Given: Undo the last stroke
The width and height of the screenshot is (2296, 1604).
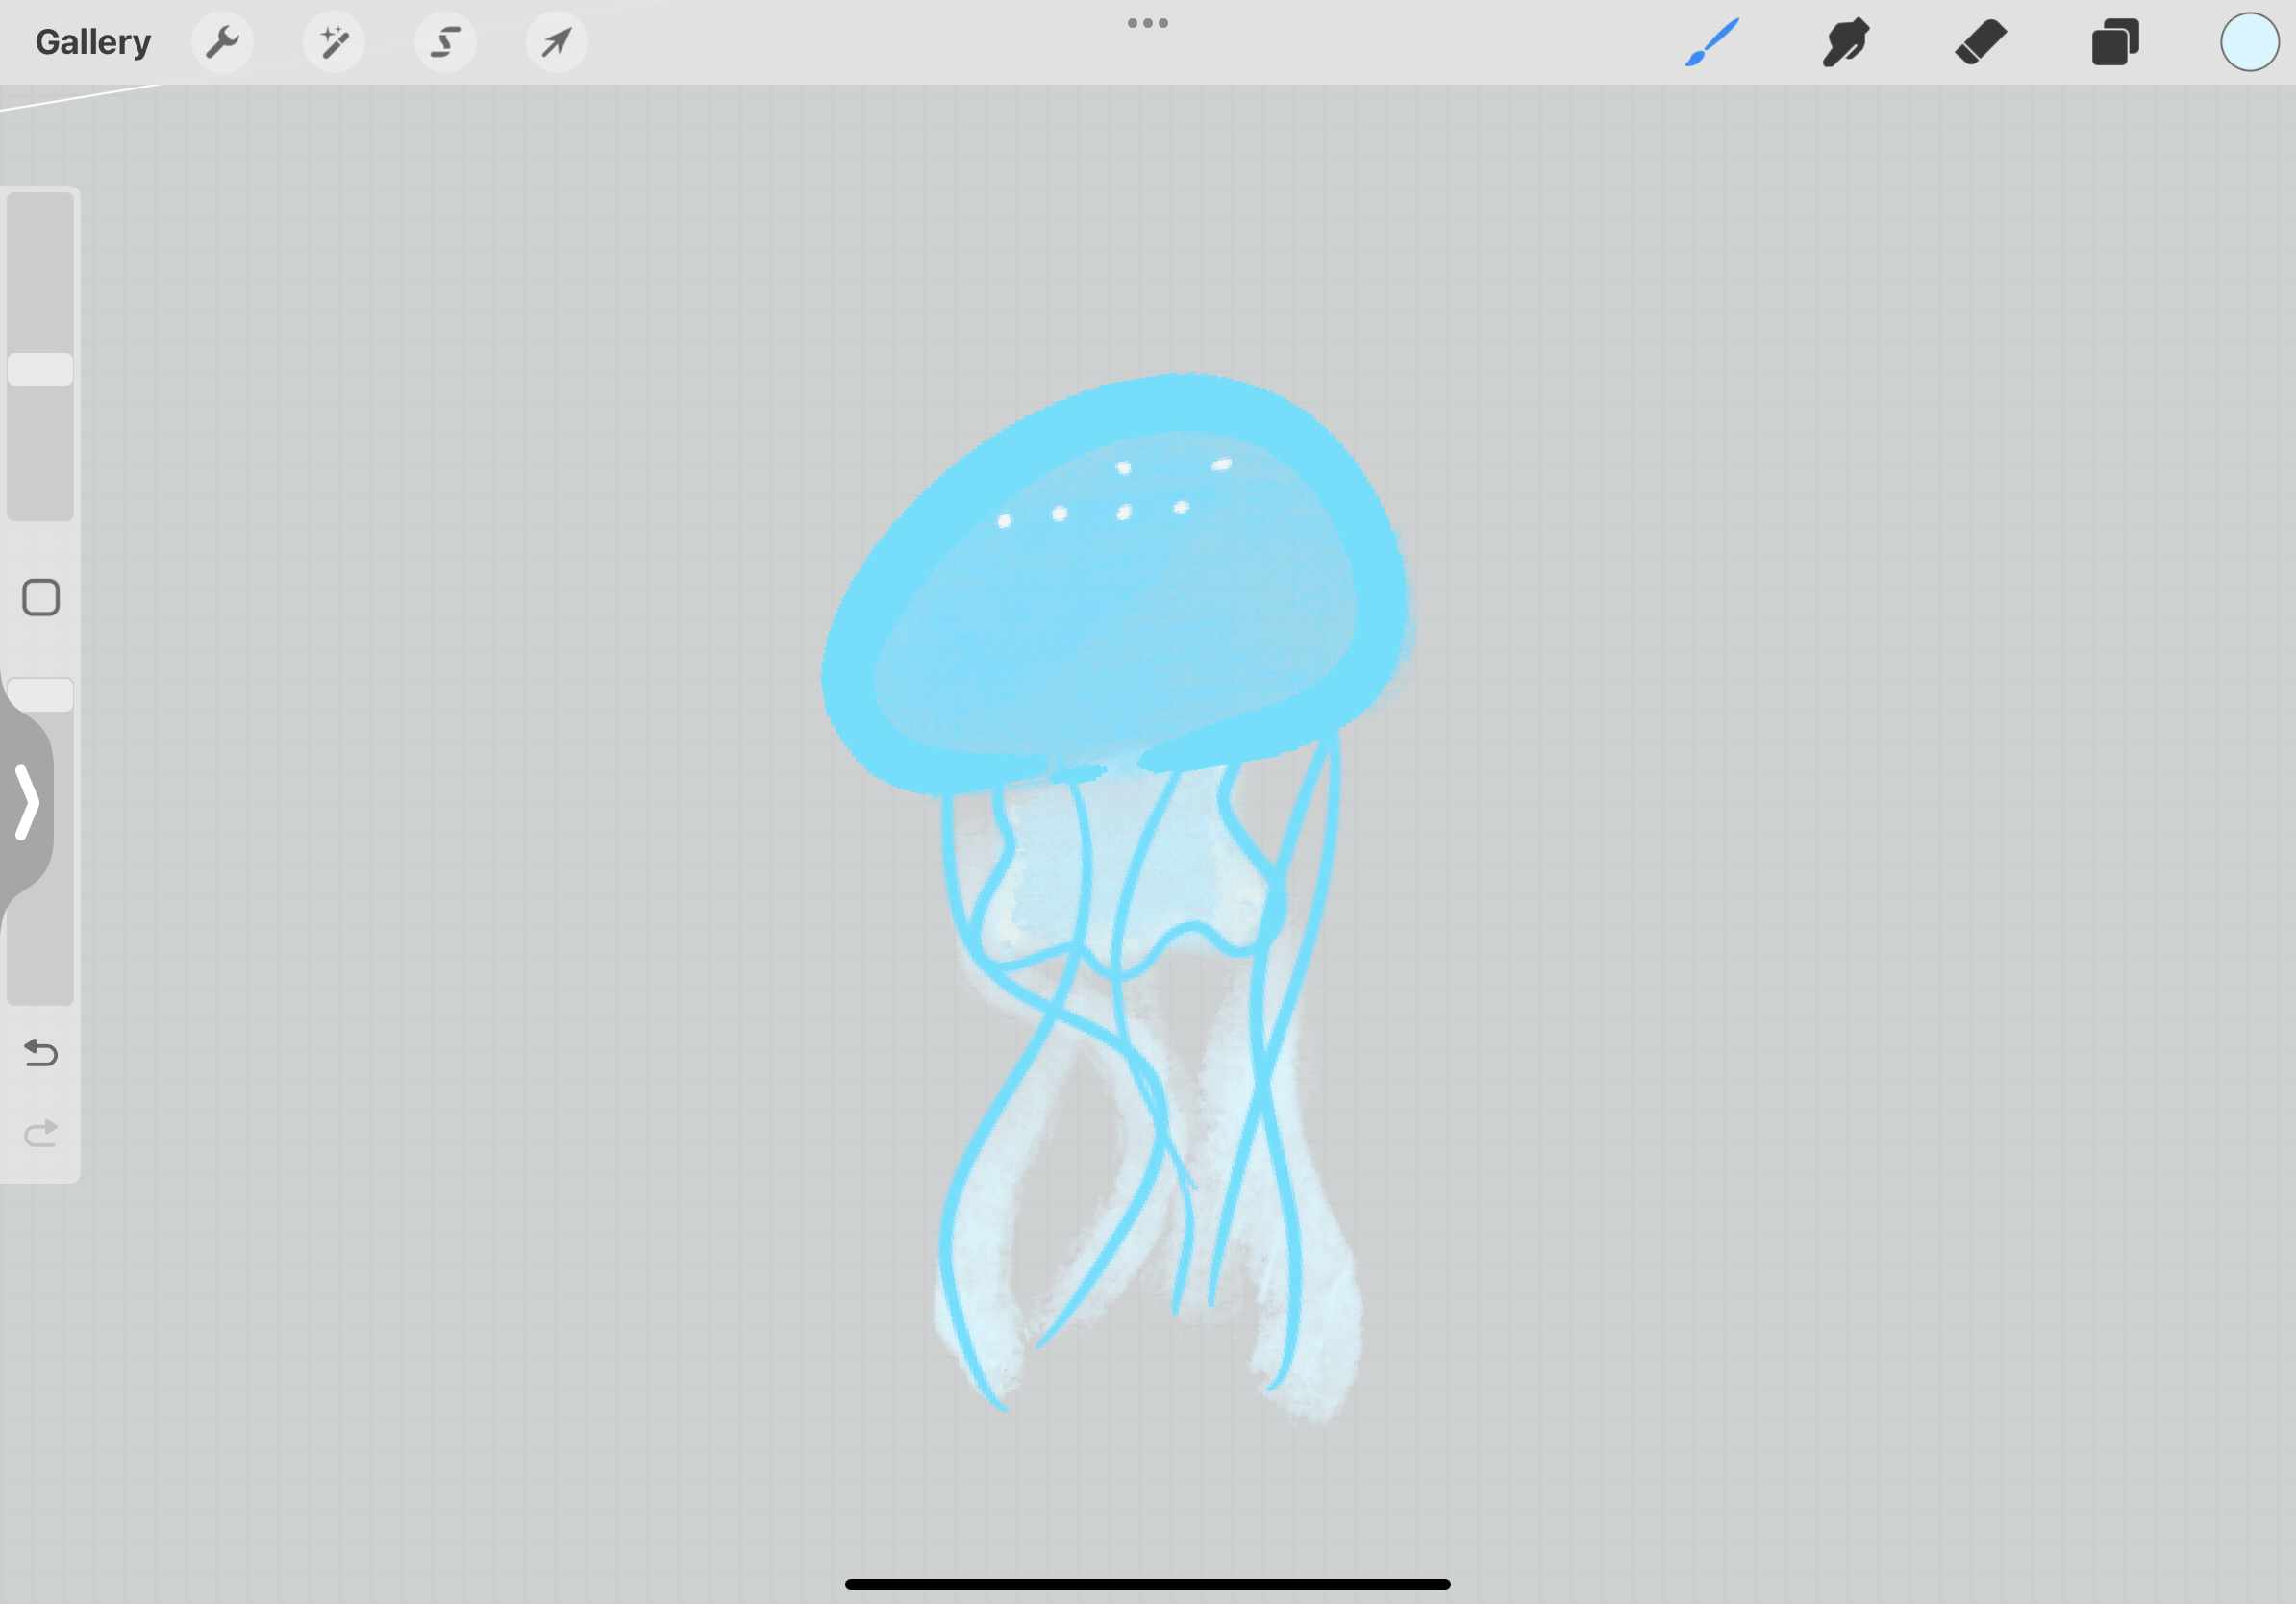Looking at the screenshot, I should [41, 1052].
